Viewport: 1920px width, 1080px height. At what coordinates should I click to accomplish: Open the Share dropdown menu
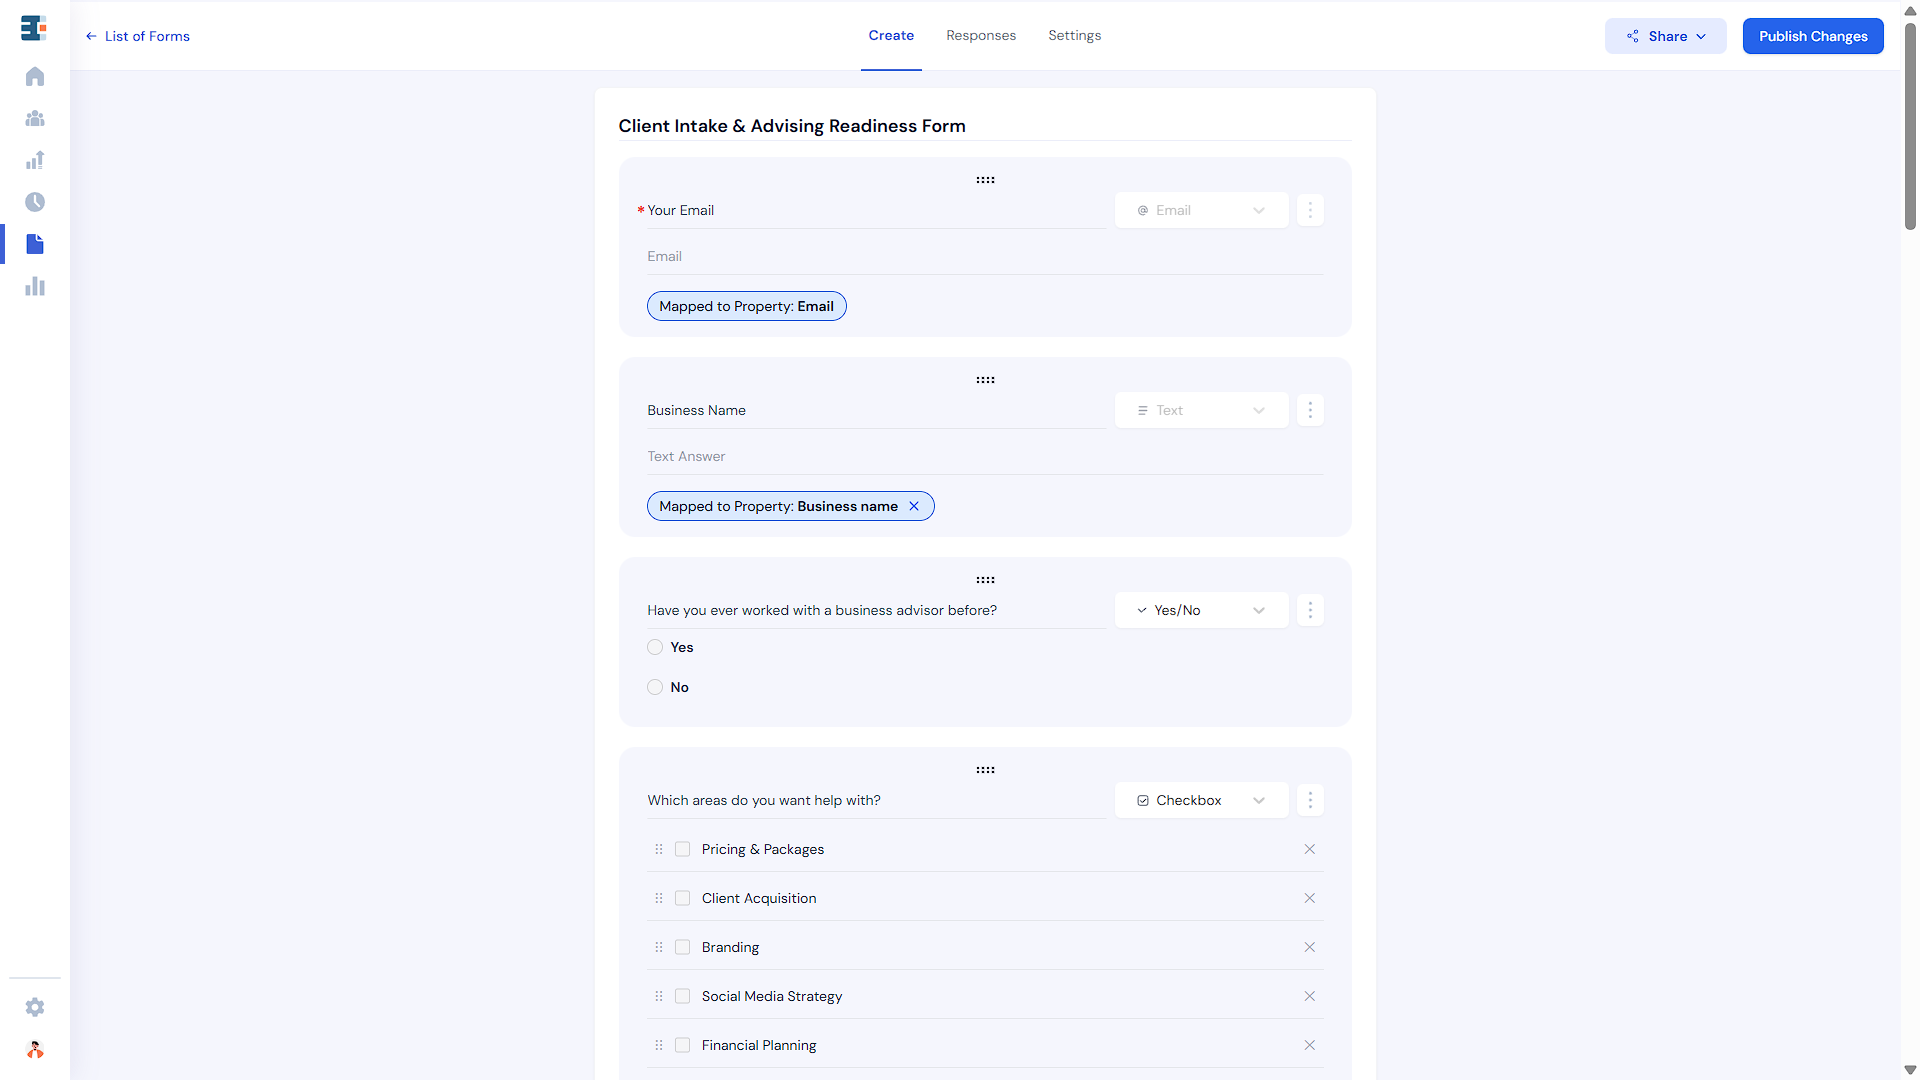click(x=1665, y=36)
